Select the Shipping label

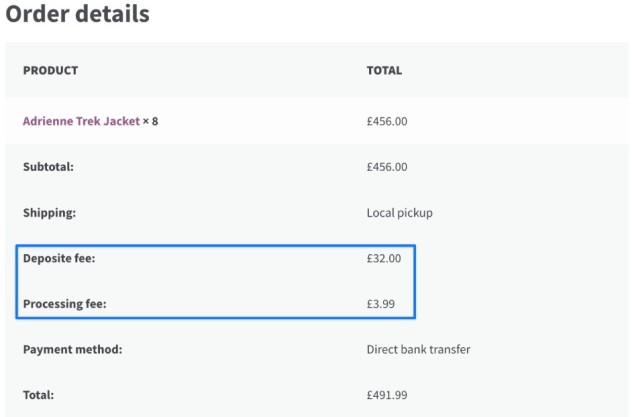point(49,213)
